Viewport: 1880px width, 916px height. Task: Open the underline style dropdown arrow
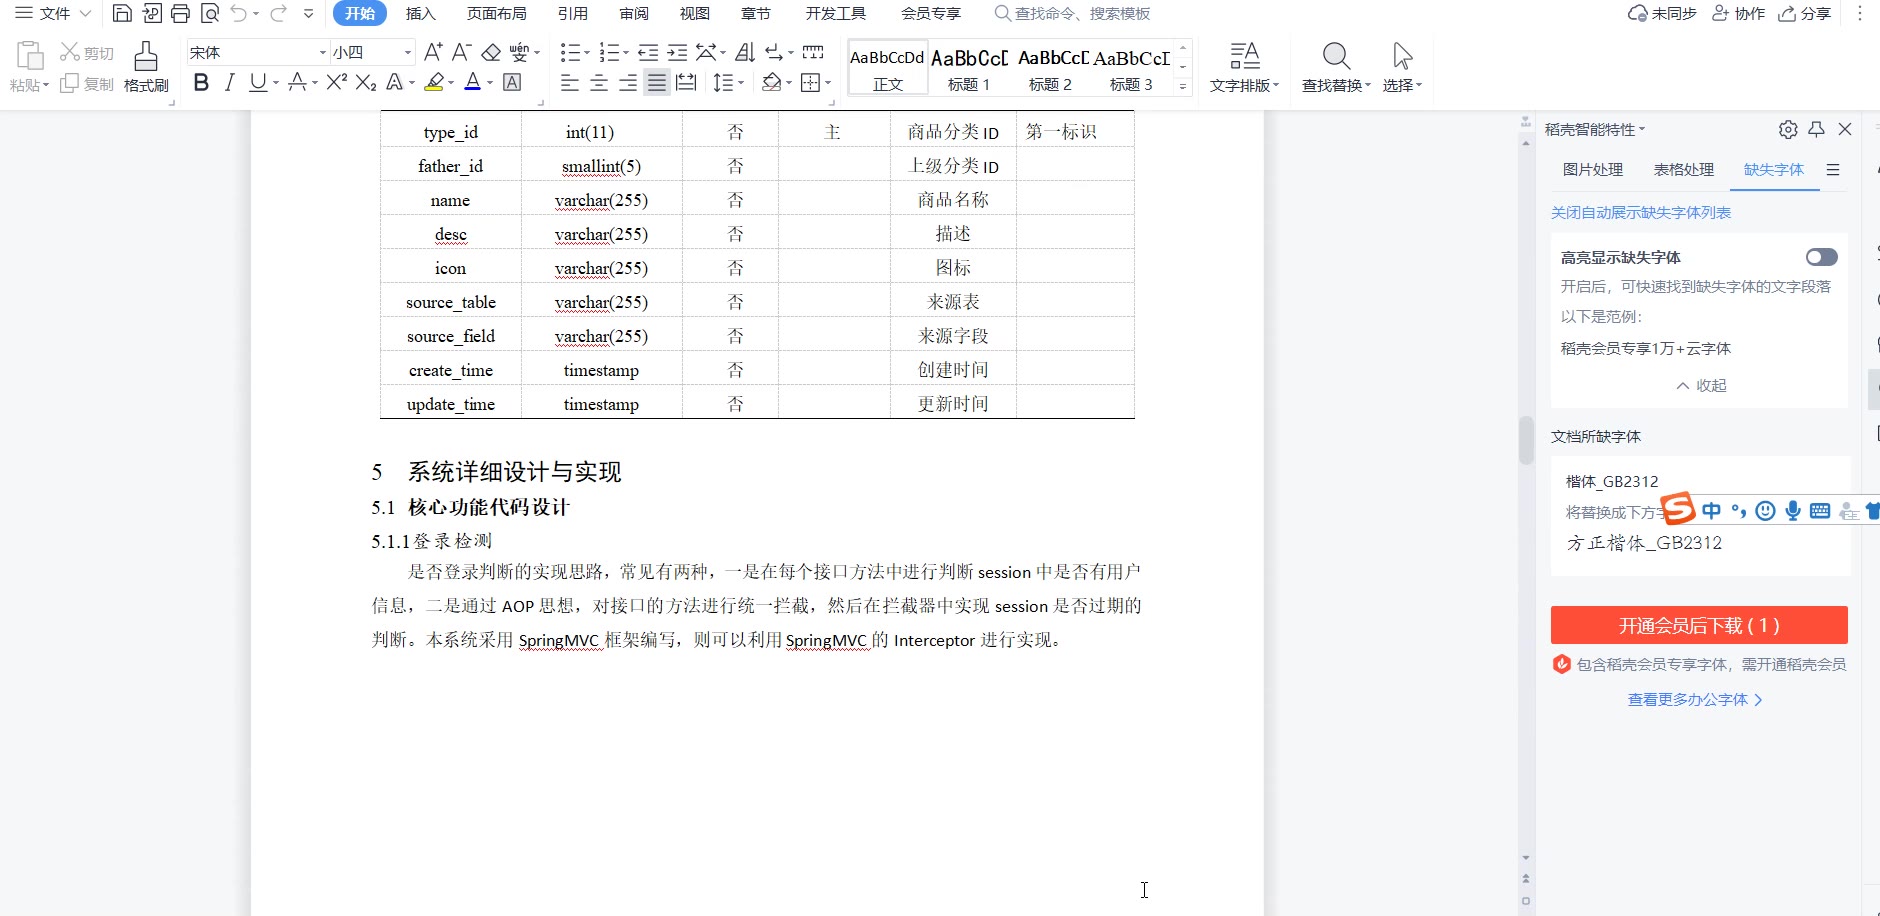tap(276, 83)
